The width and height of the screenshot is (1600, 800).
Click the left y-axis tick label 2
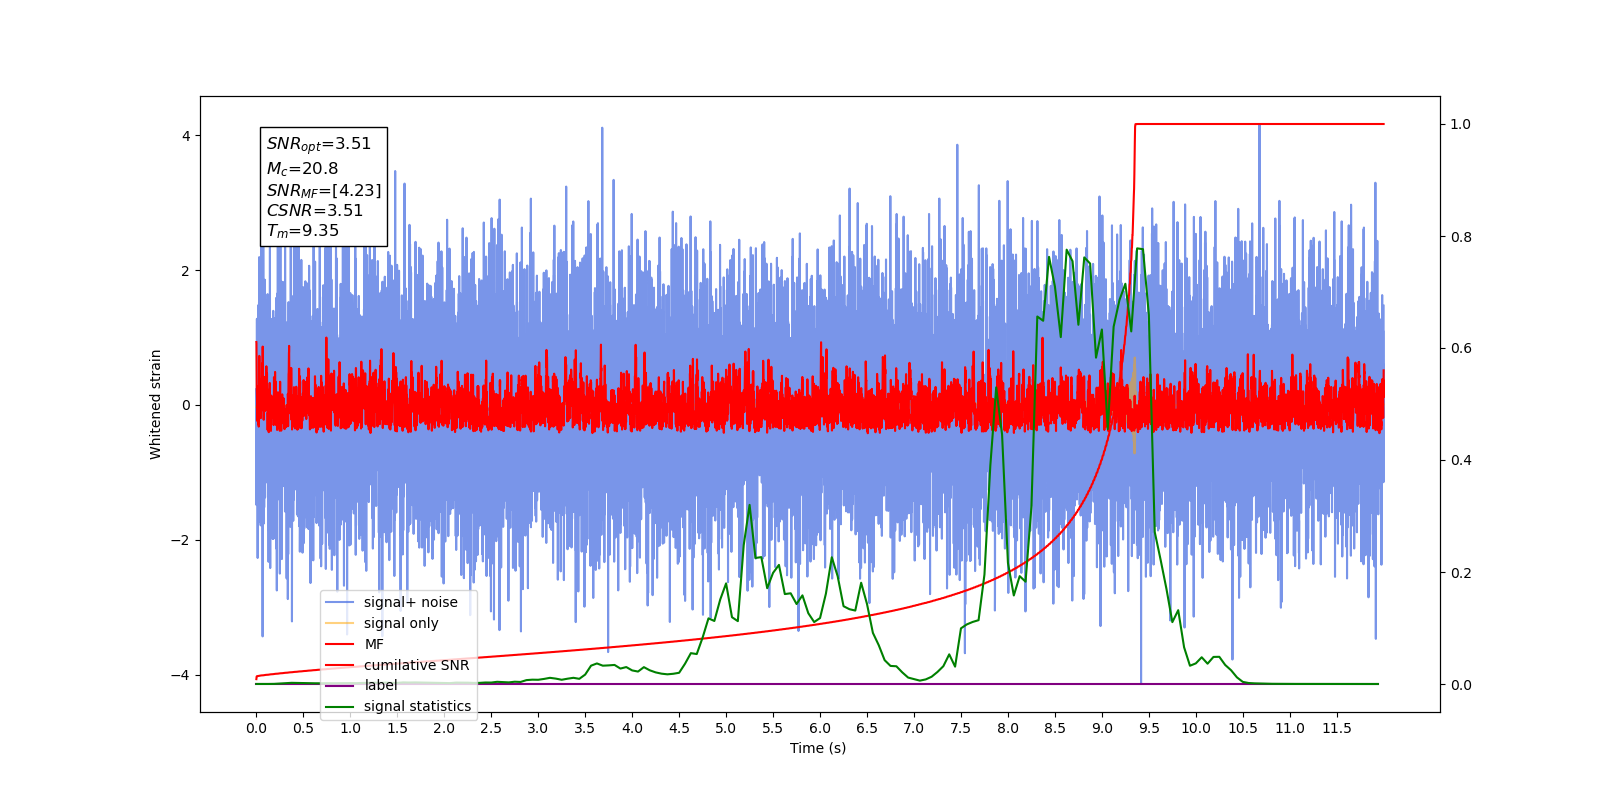[x=186, y=271]
